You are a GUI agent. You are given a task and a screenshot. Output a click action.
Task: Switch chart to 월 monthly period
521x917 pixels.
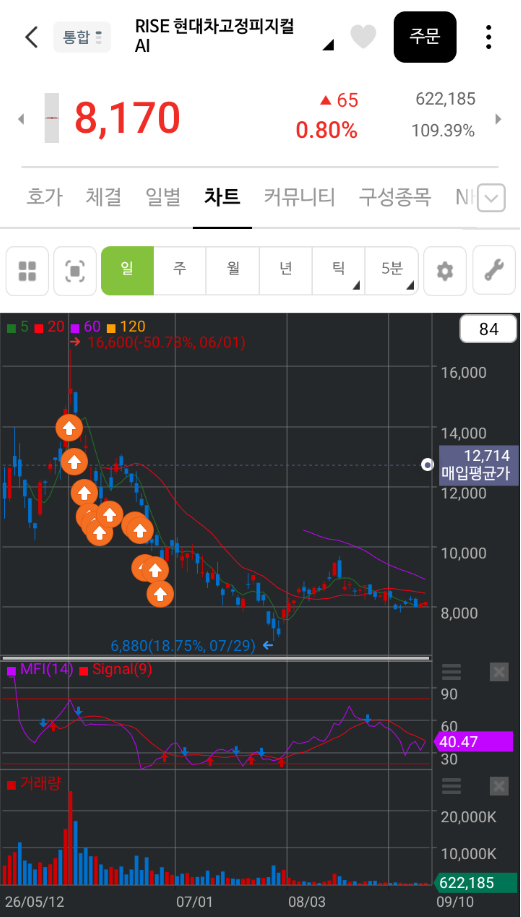click(233, 271)
